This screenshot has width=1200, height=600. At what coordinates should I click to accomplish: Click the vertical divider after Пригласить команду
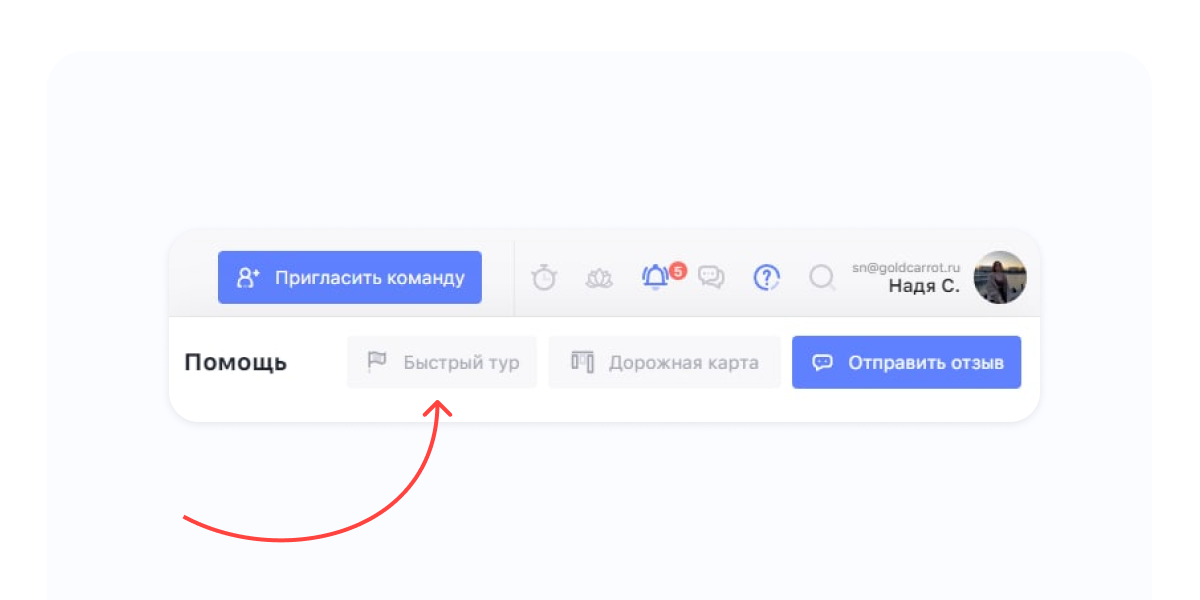(514, 277)
